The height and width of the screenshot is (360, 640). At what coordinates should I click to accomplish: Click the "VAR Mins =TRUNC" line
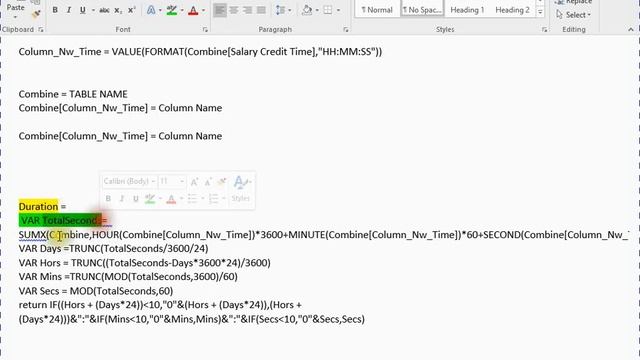tap(128, 277)
